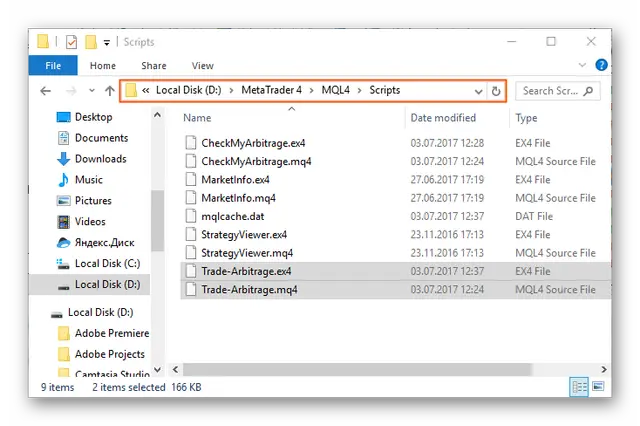
Task: Go back with the Back arrow
Action: 46,91
